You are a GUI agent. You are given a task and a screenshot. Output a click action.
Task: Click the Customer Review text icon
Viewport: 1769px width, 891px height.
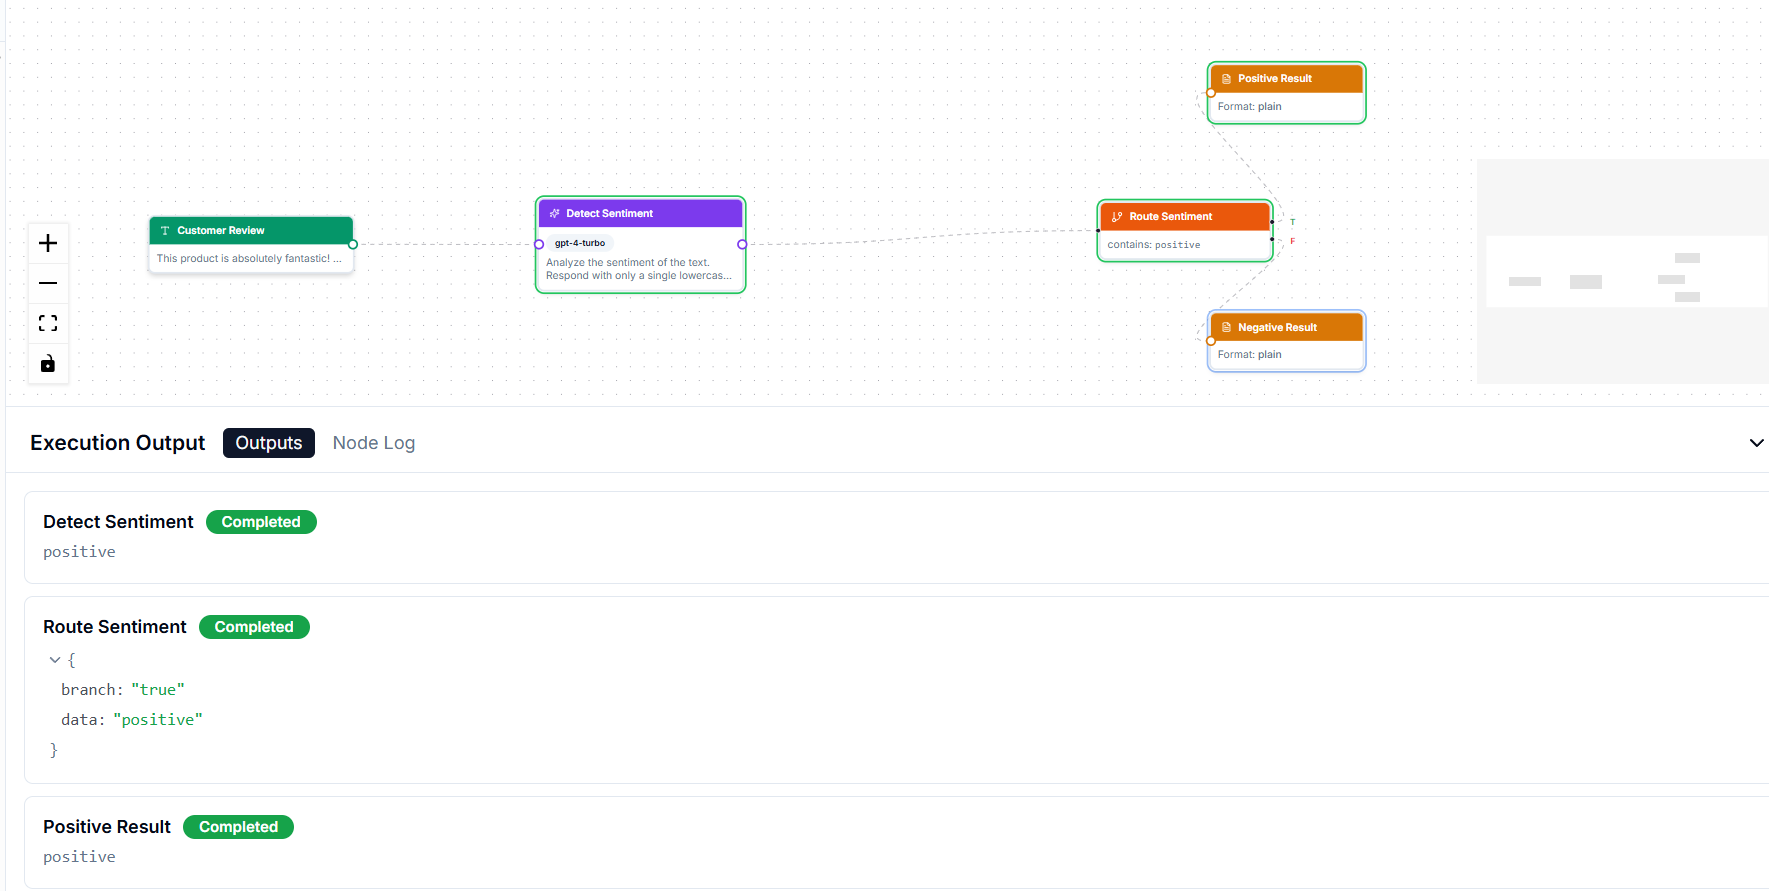(x=165, y=230)
